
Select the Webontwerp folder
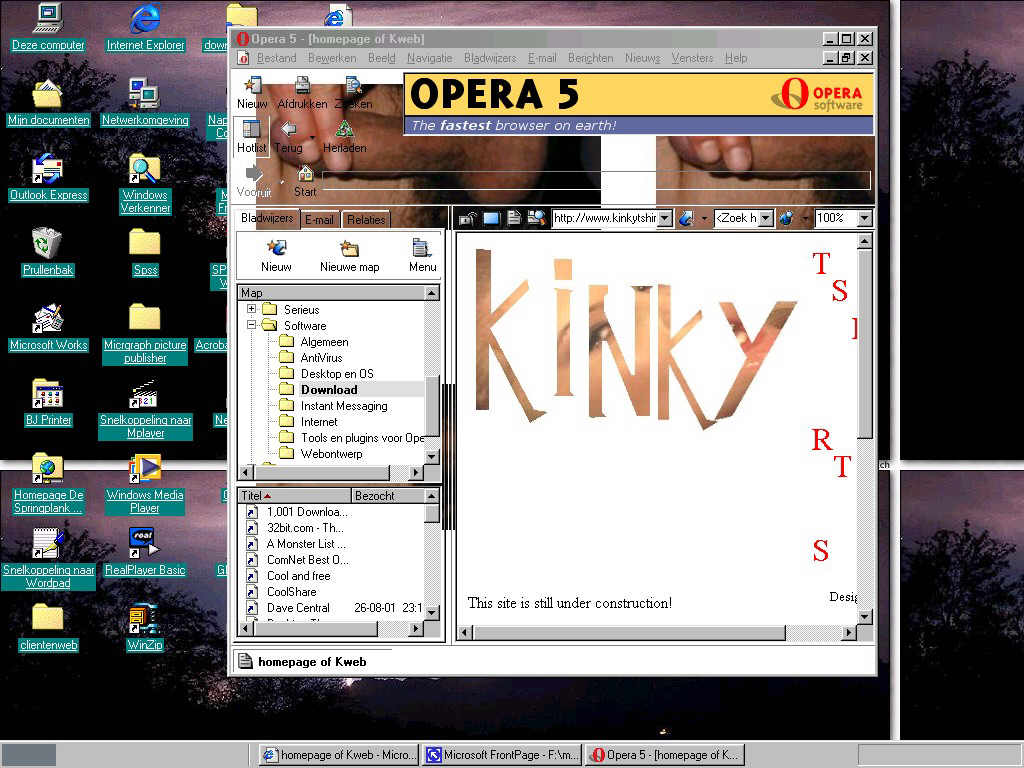point(331,454)
